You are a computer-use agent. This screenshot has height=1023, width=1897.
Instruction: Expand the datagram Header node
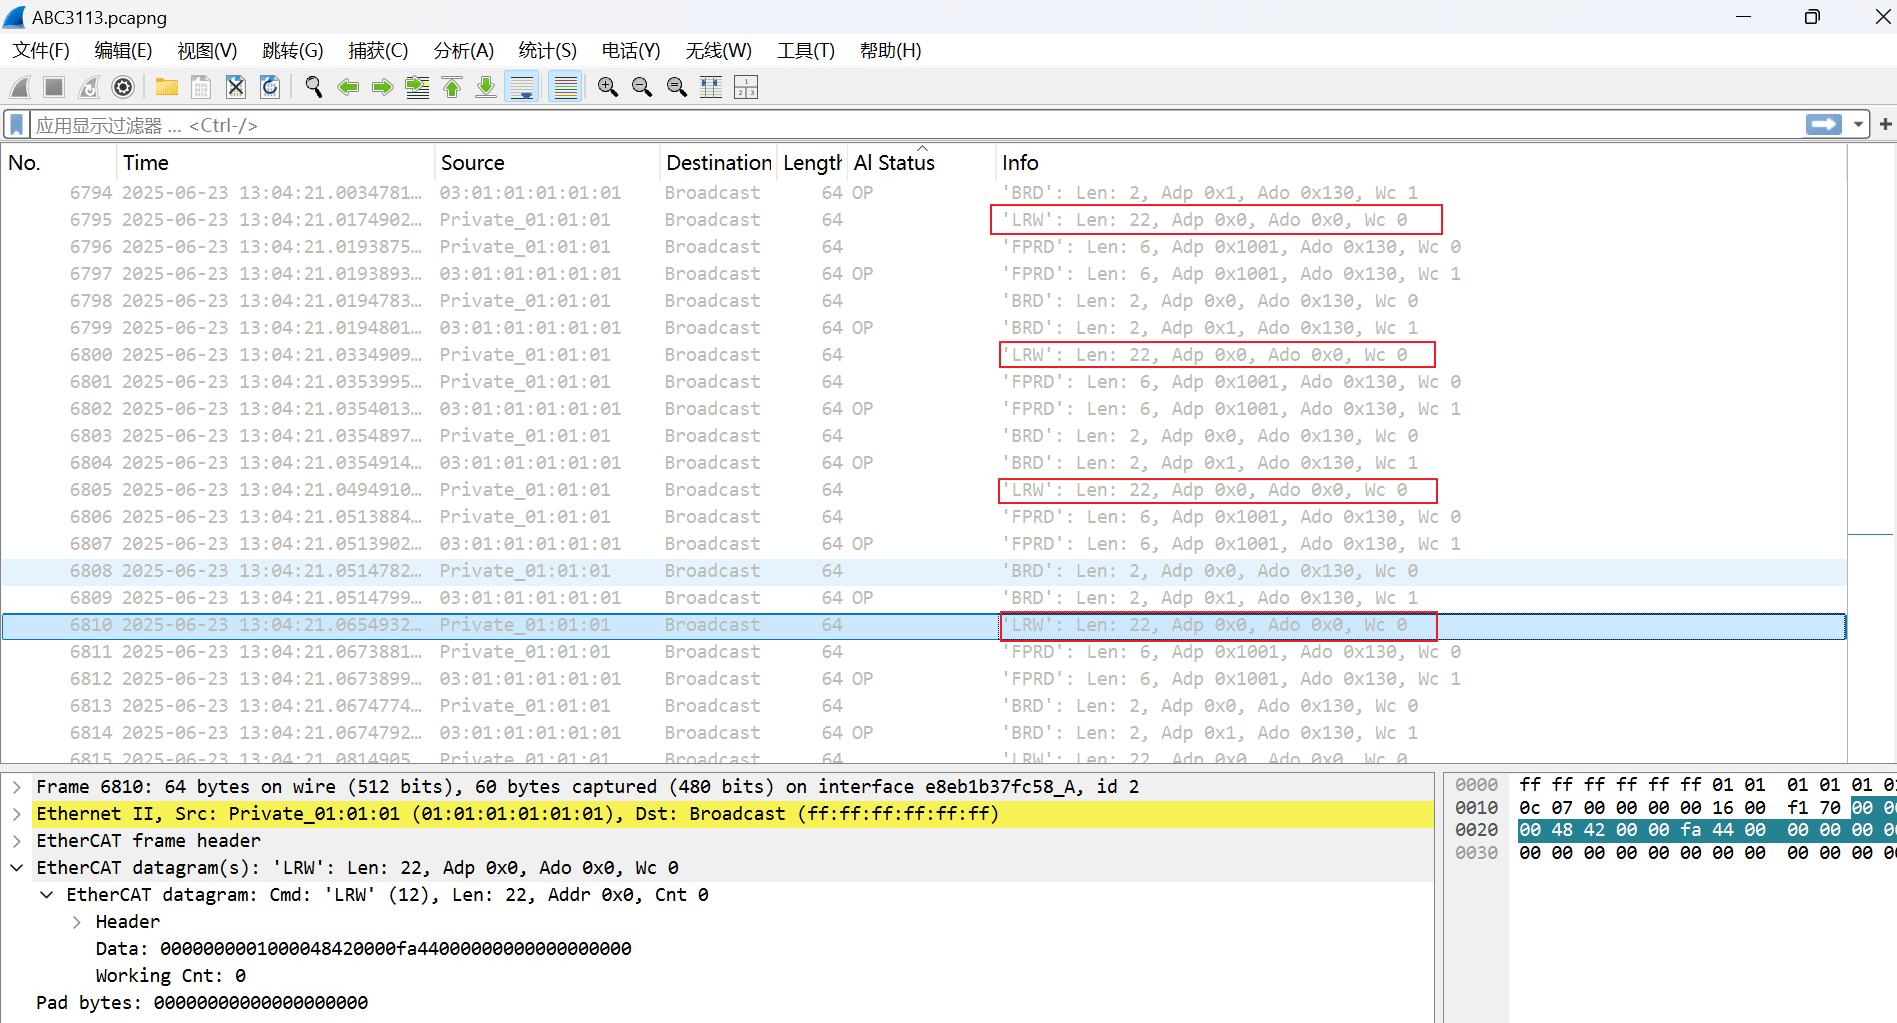click(x=77, y=922)
